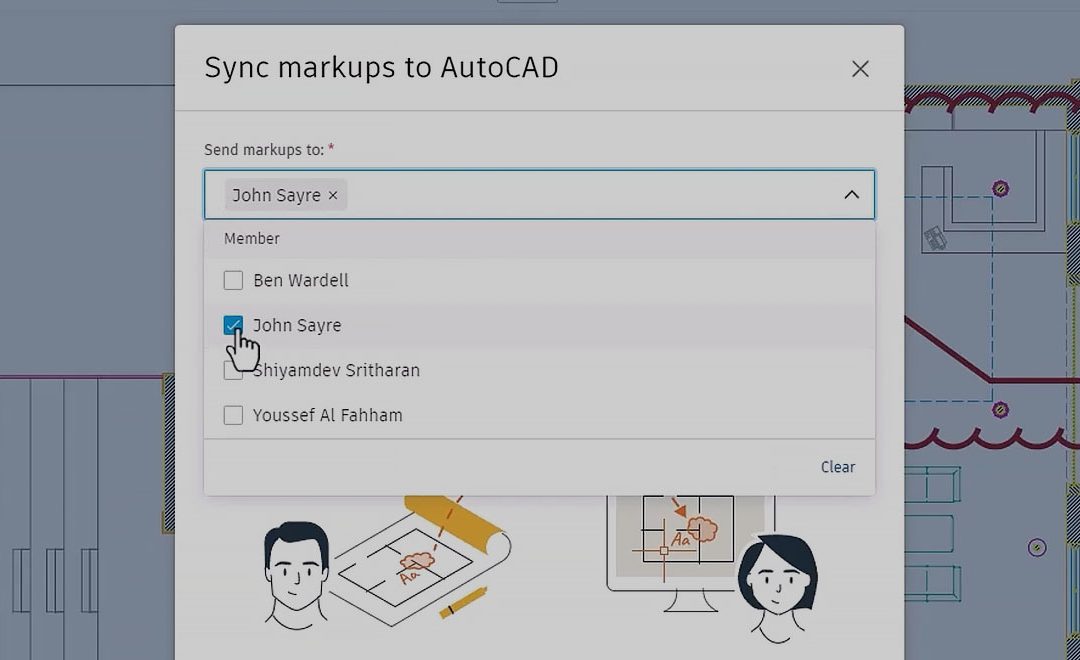The height and width of the screenshot is (660, 1080).
Task: Tick the Shiyamdev Sritharan checkbox
Action: [x=233, y=371]
